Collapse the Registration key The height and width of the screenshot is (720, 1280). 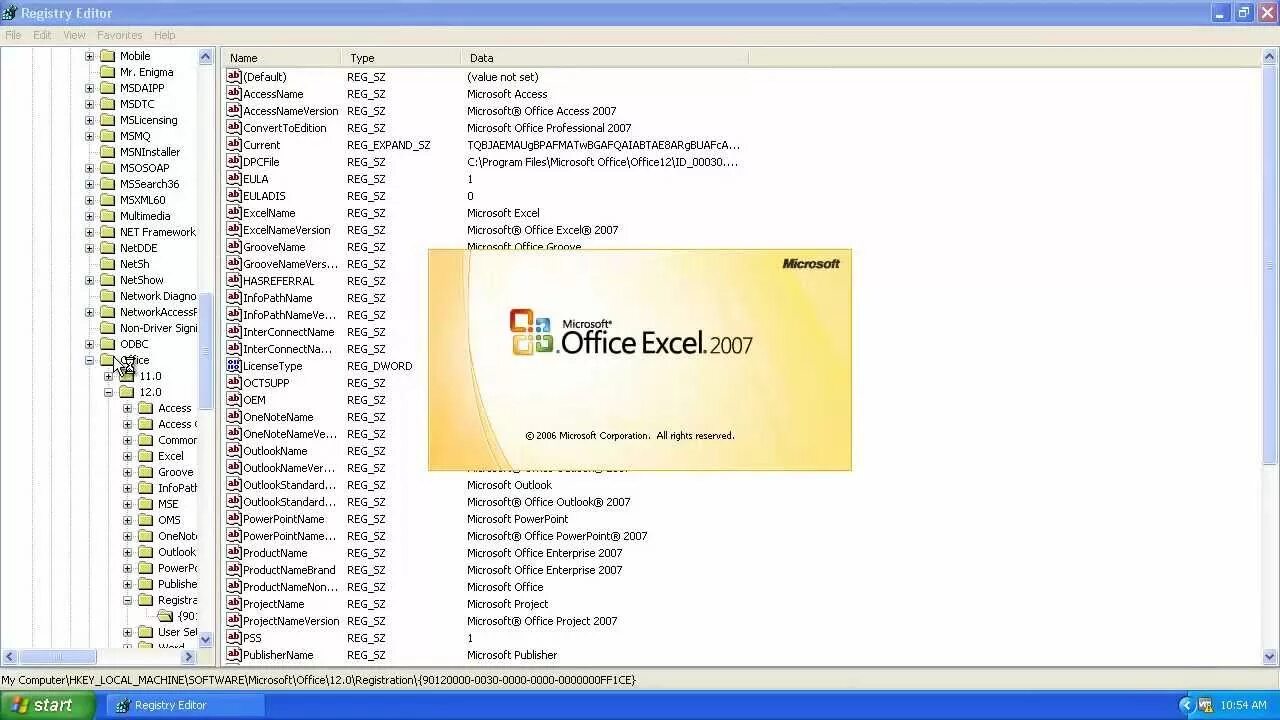[127, 600]
